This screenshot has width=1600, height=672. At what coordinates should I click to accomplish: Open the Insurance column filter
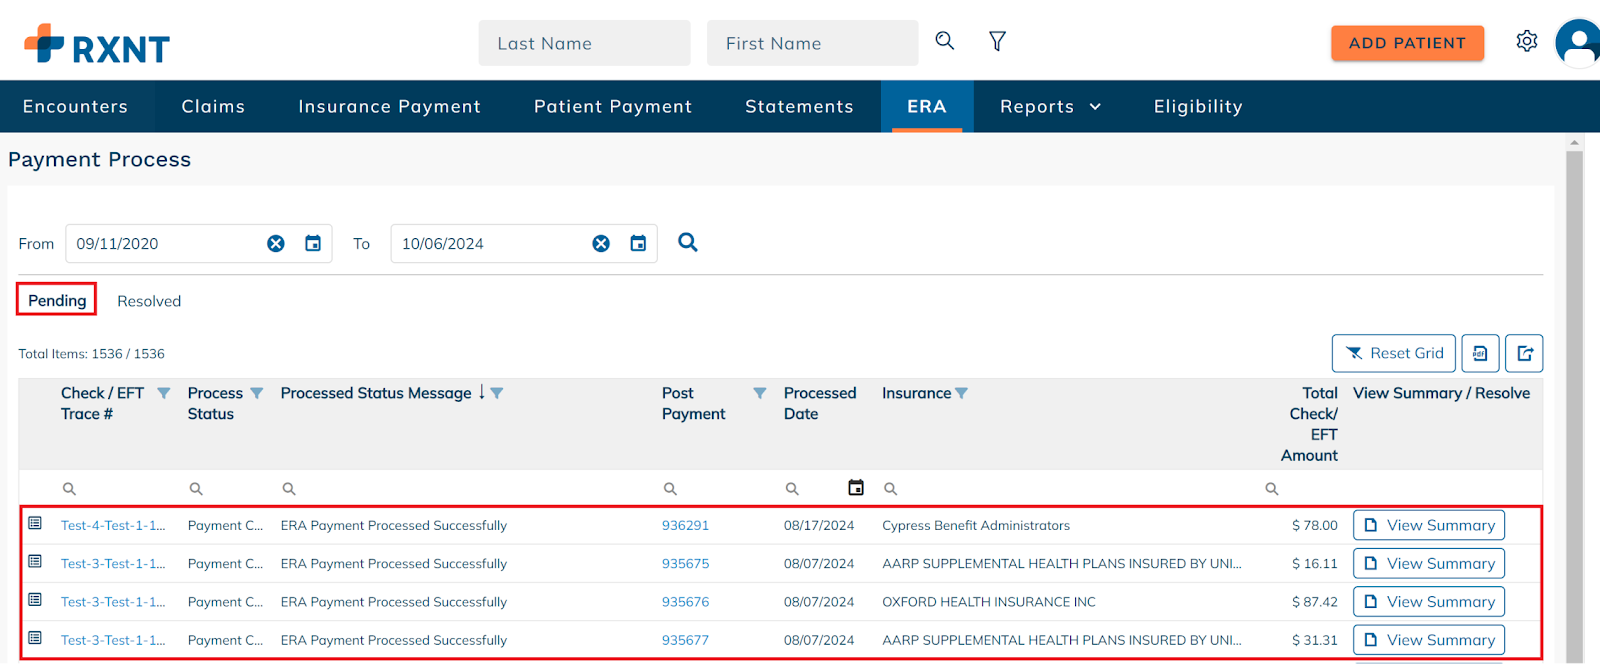(x=962, y=394)
